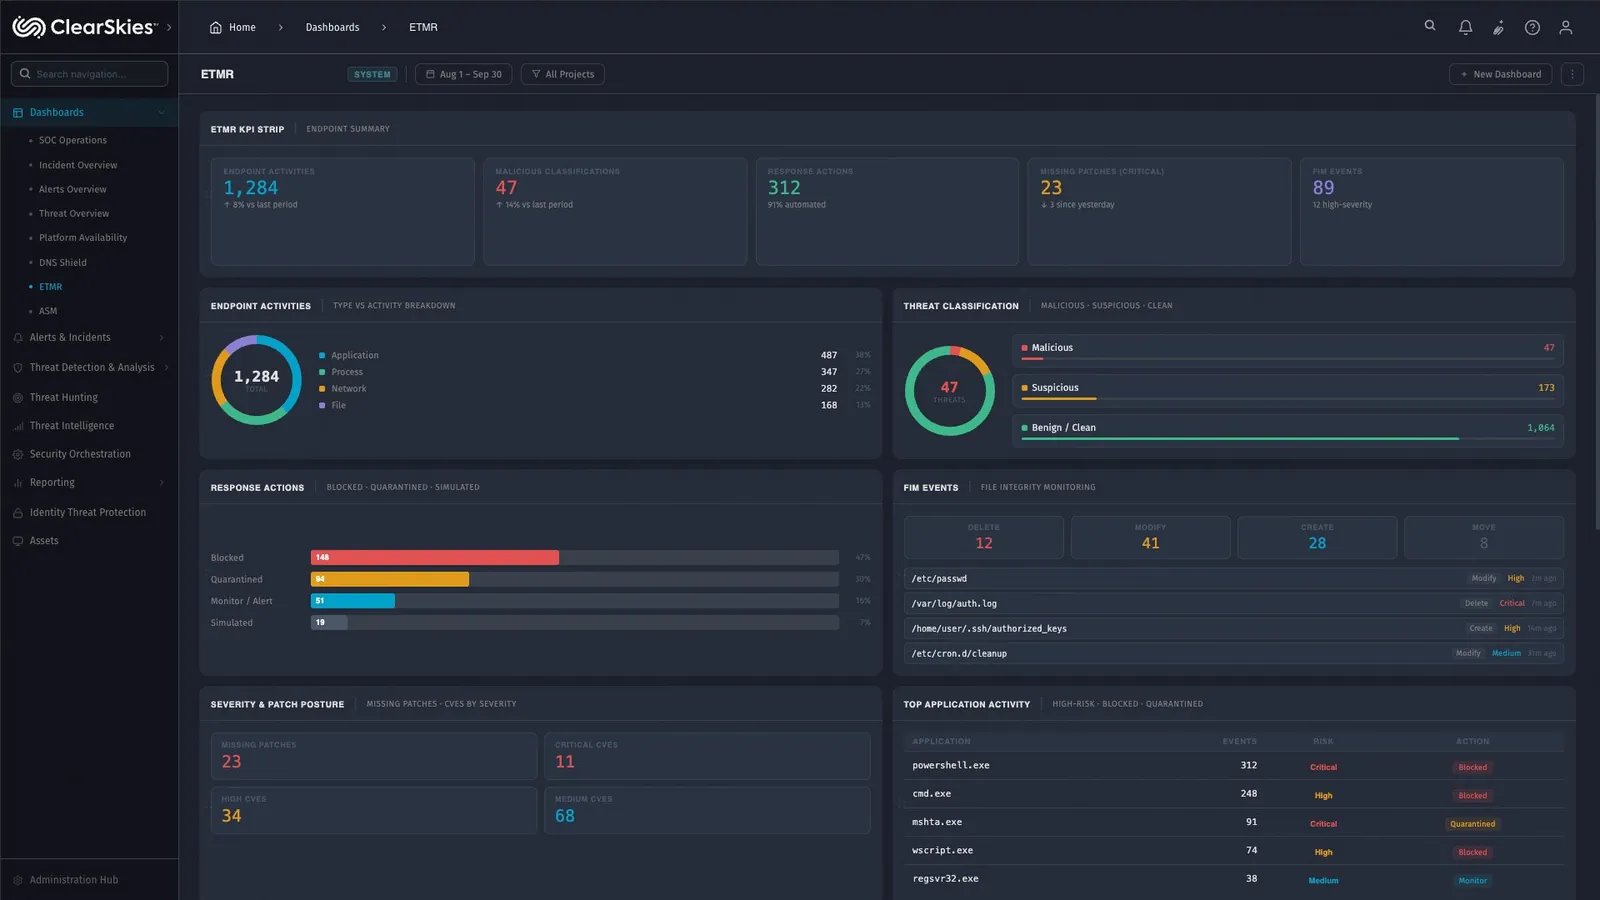Expand Threat Detection & Analysis chevron
Viewport: 1600px width, 900px height.
click(x=166, y=368)
